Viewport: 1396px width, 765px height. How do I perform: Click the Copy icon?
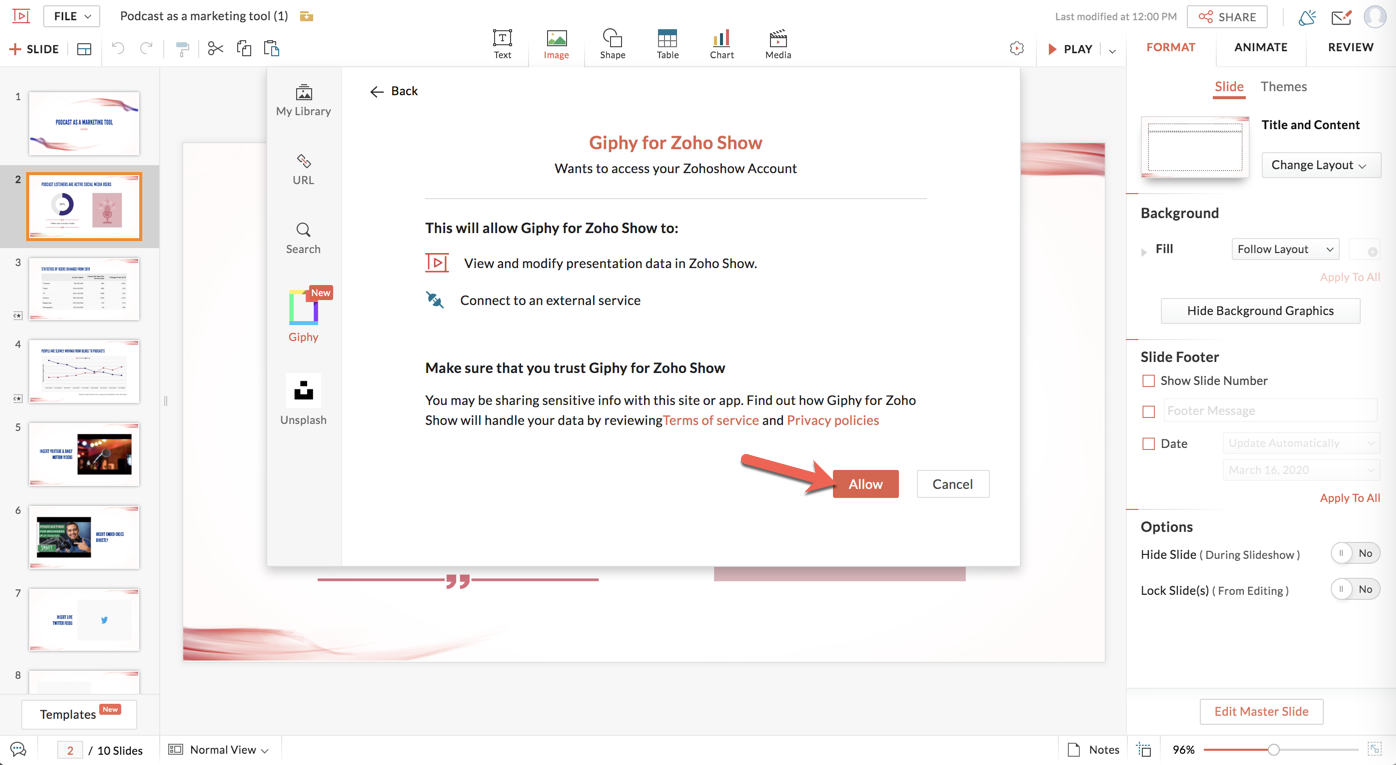[x=243, y=49]
